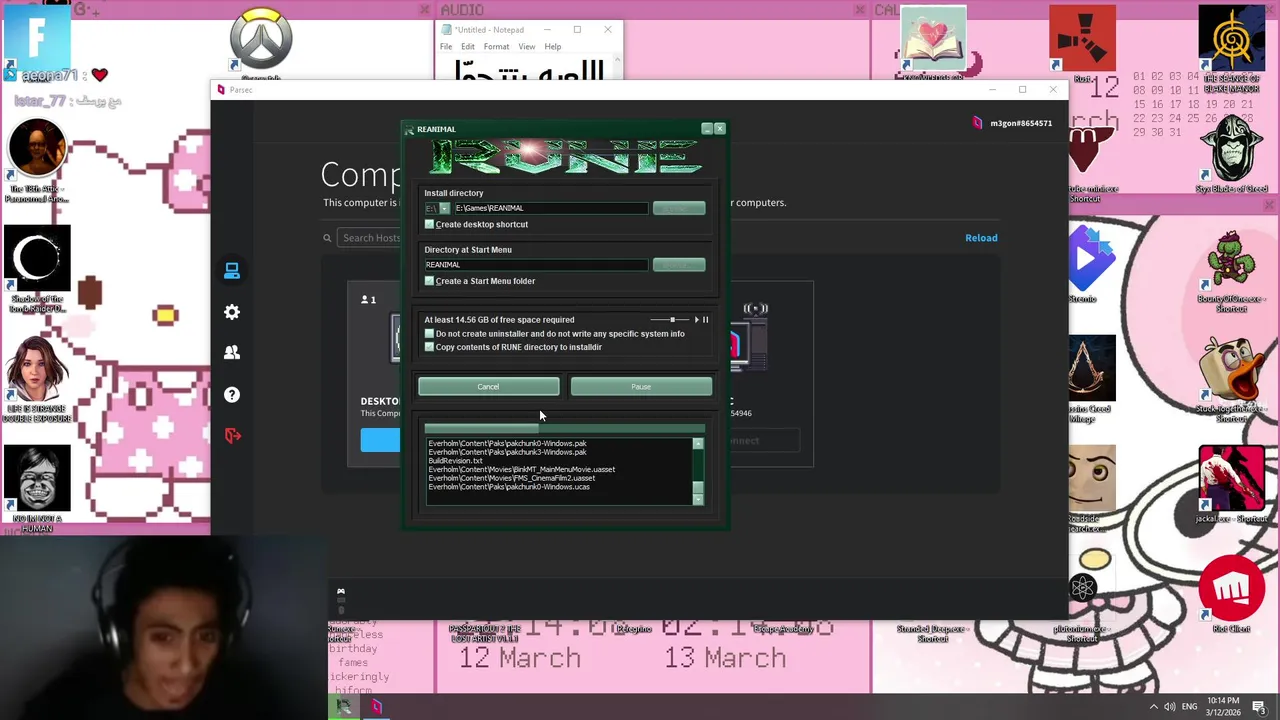Open the Fortnite desktop shortcut

(37, 38)
